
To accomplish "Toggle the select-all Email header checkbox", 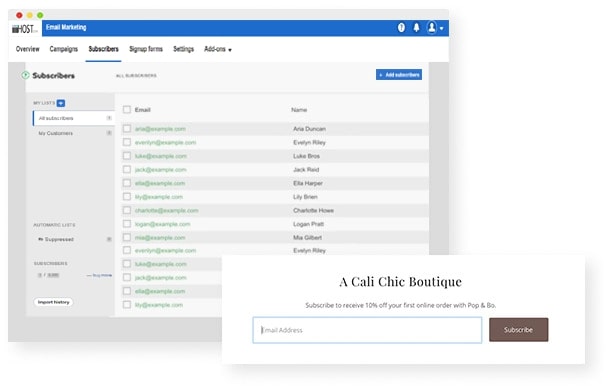I will coord(127,110).
